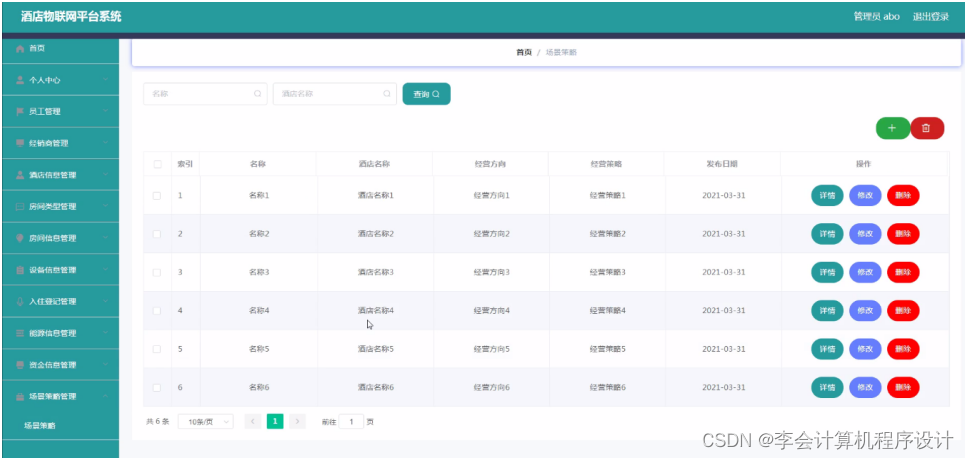Click 经营策略2 table cell
This screenshot has height=459, width=969.
click(x=607, y=234)
